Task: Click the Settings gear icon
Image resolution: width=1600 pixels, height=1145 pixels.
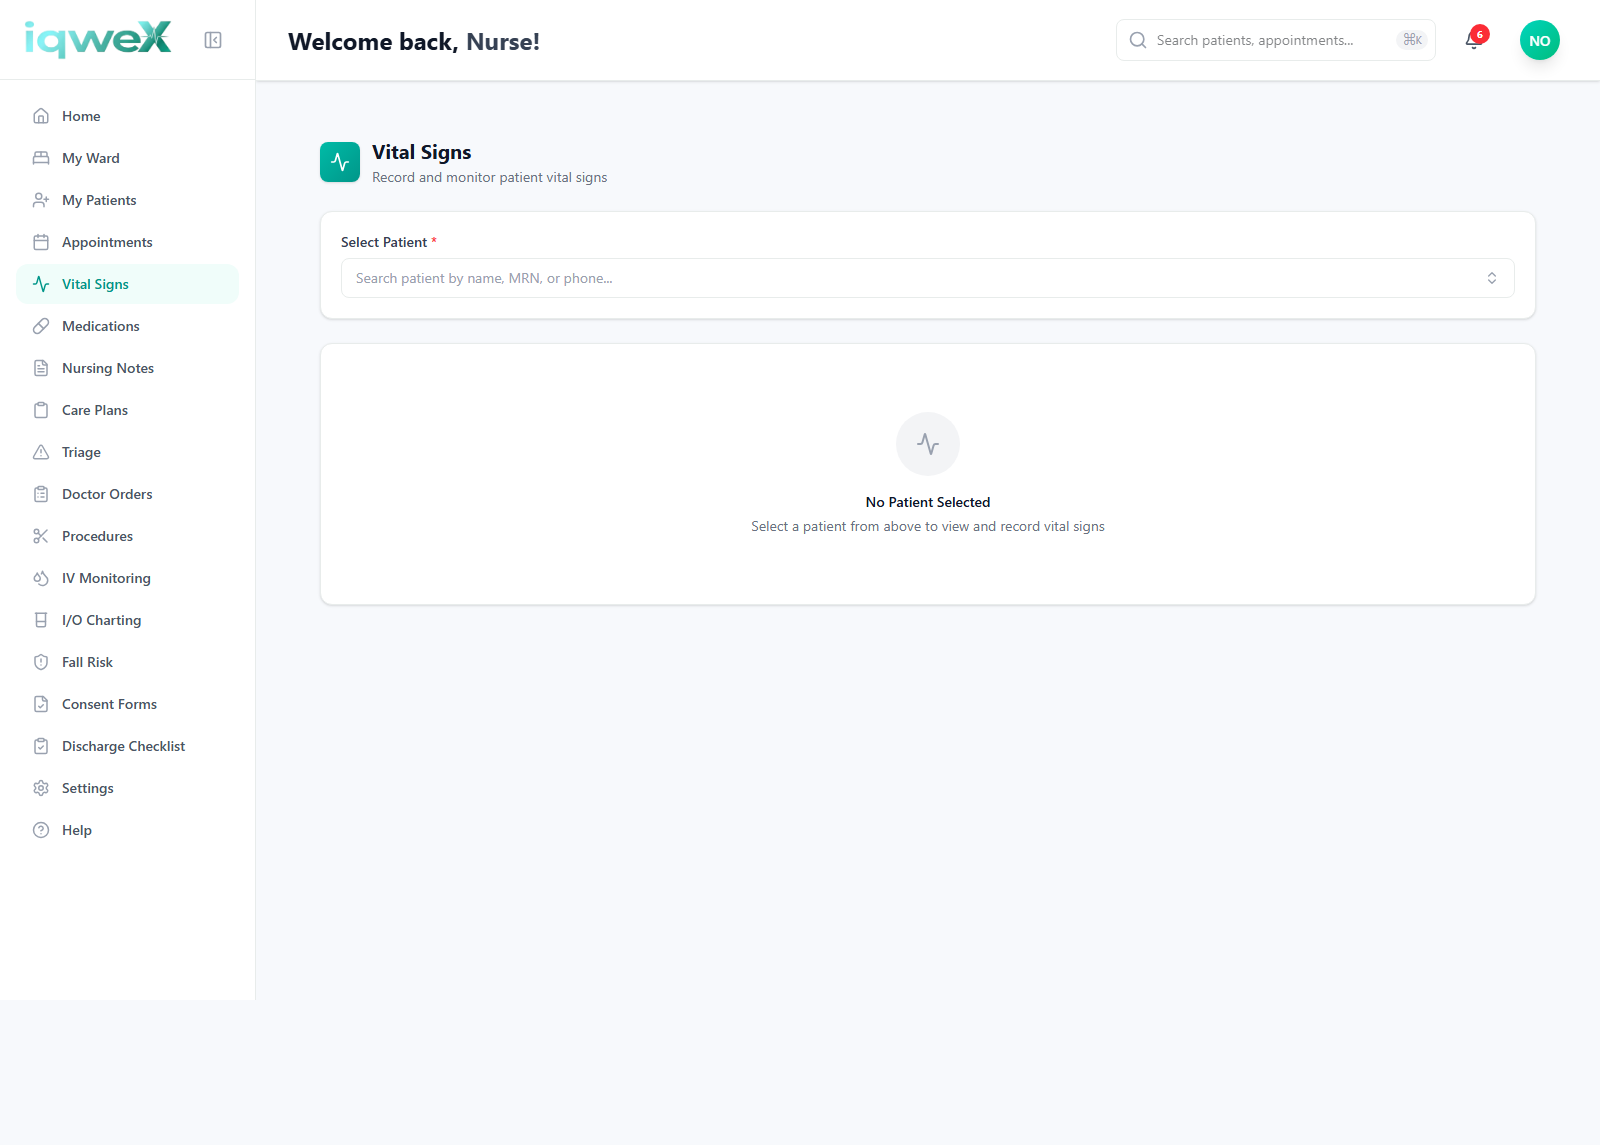Action: coord(41,788)
